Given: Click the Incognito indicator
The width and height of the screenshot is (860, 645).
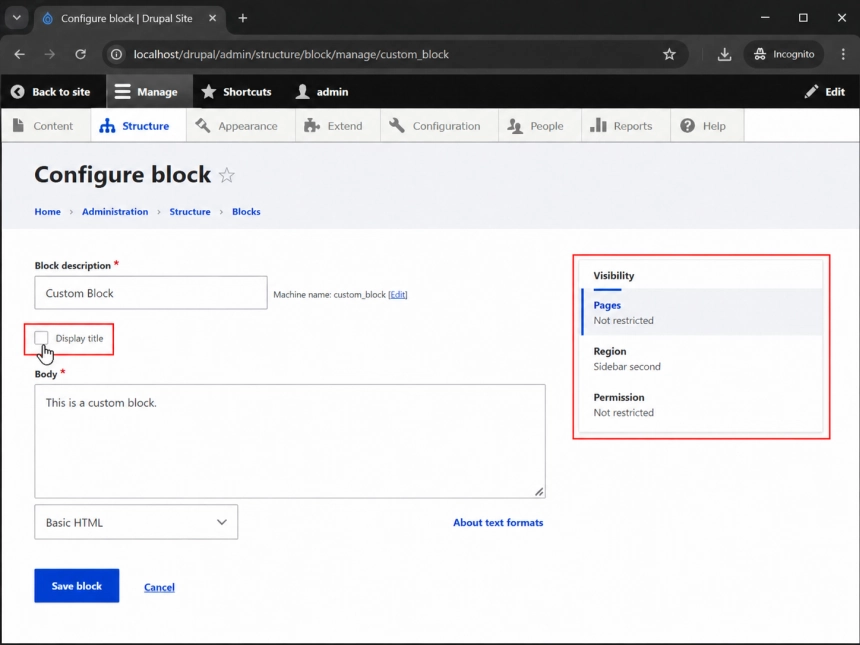Looking at the screenshot, I should click(x=784, y=54).
